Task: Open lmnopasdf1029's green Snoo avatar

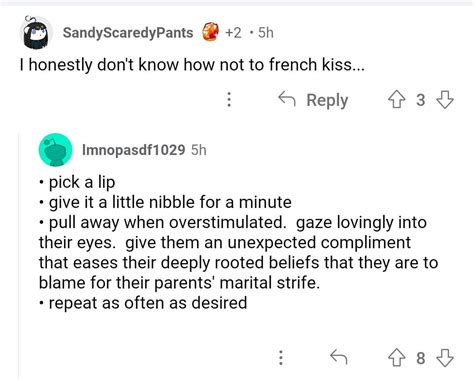Action: click(x=56, y=150)
